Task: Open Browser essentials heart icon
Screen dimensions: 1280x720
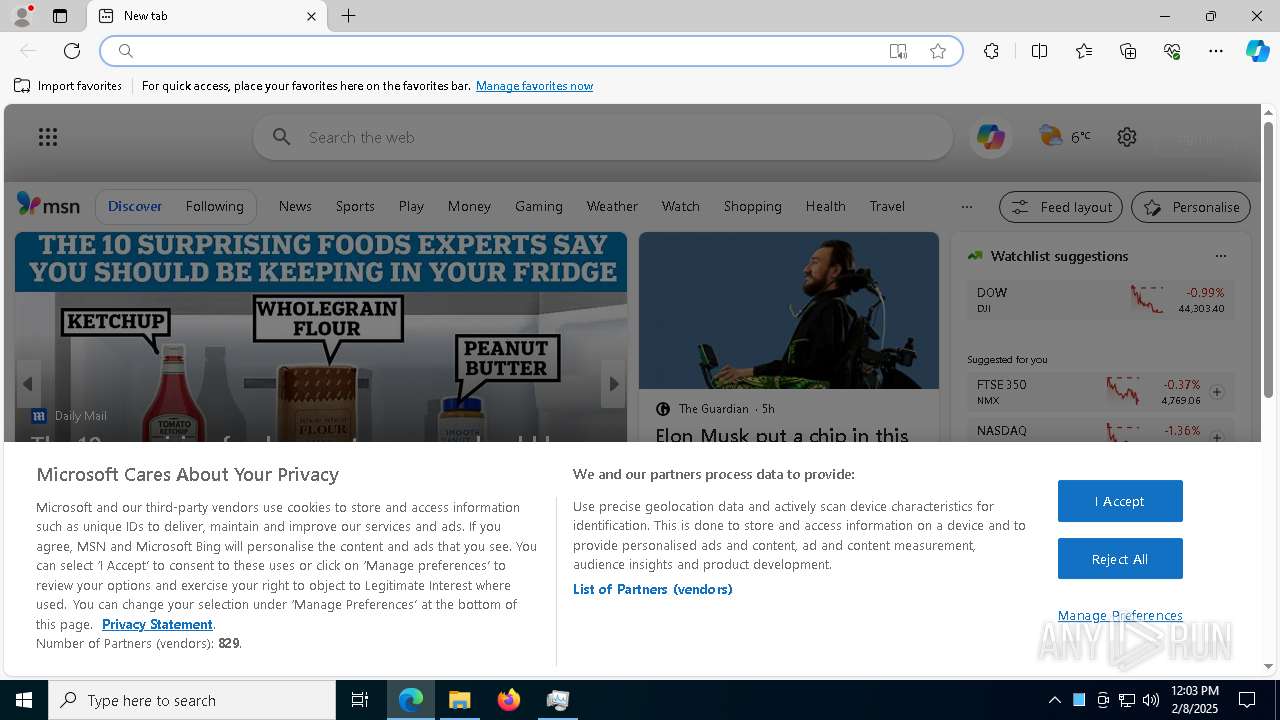Action: pyautogui.click(x=1172, y=51)
